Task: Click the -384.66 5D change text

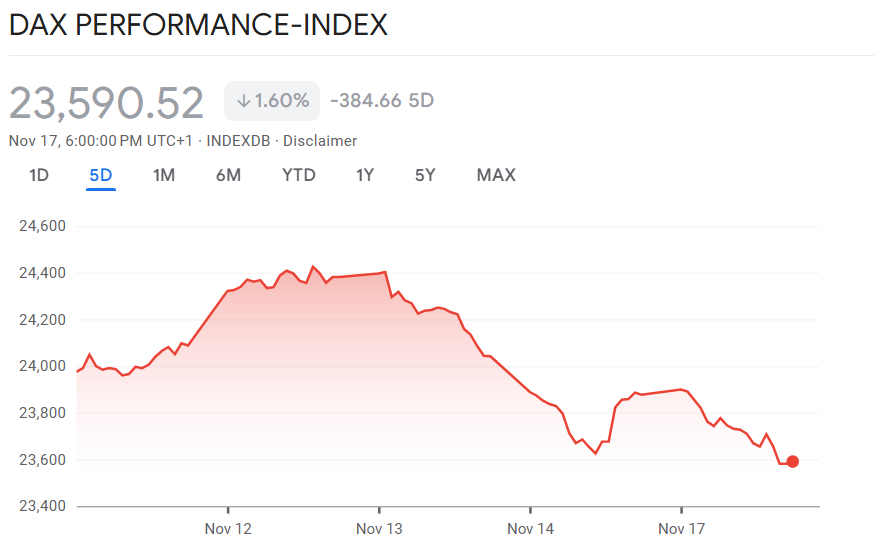Action: 381,101
